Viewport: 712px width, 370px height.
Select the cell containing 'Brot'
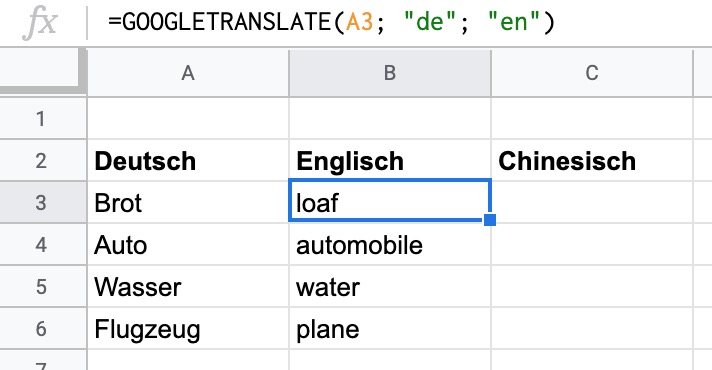click(188, 202)
